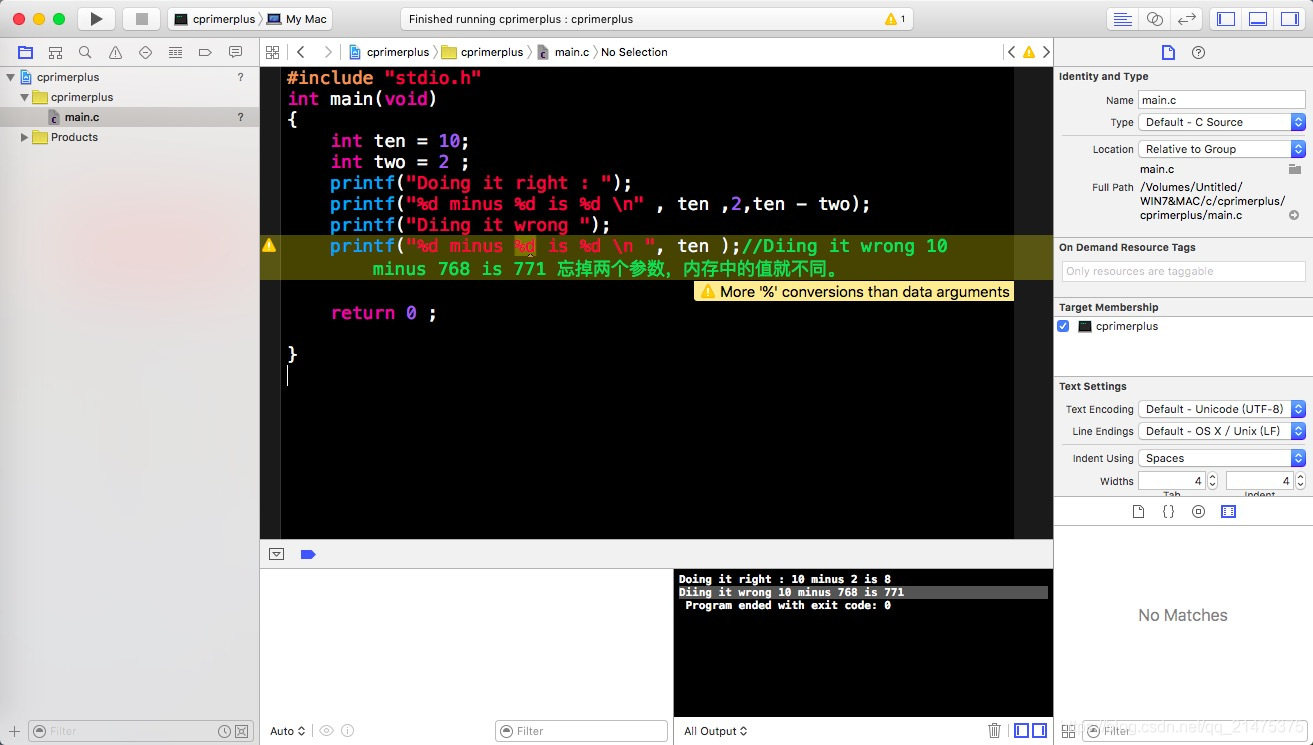The height and width of the screenshot is (745, 1313).
Task: Show the version editor
Action: (1186, 19)
